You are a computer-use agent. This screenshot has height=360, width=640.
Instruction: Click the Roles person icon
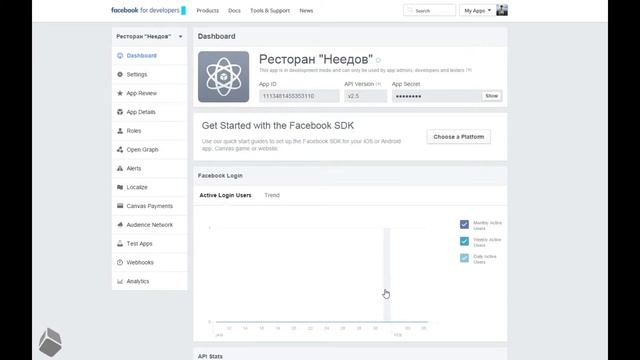coord(120,131)
